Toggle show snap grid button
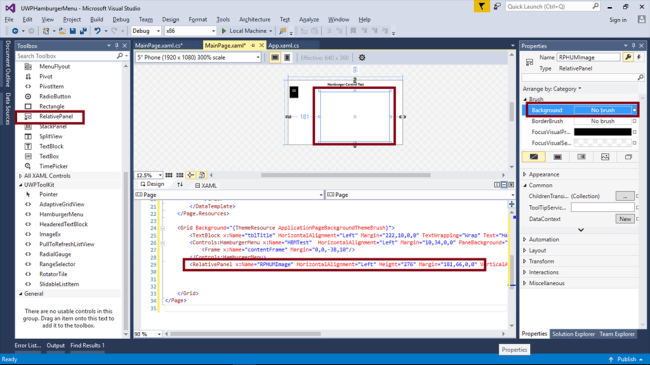 pos(169,175)
